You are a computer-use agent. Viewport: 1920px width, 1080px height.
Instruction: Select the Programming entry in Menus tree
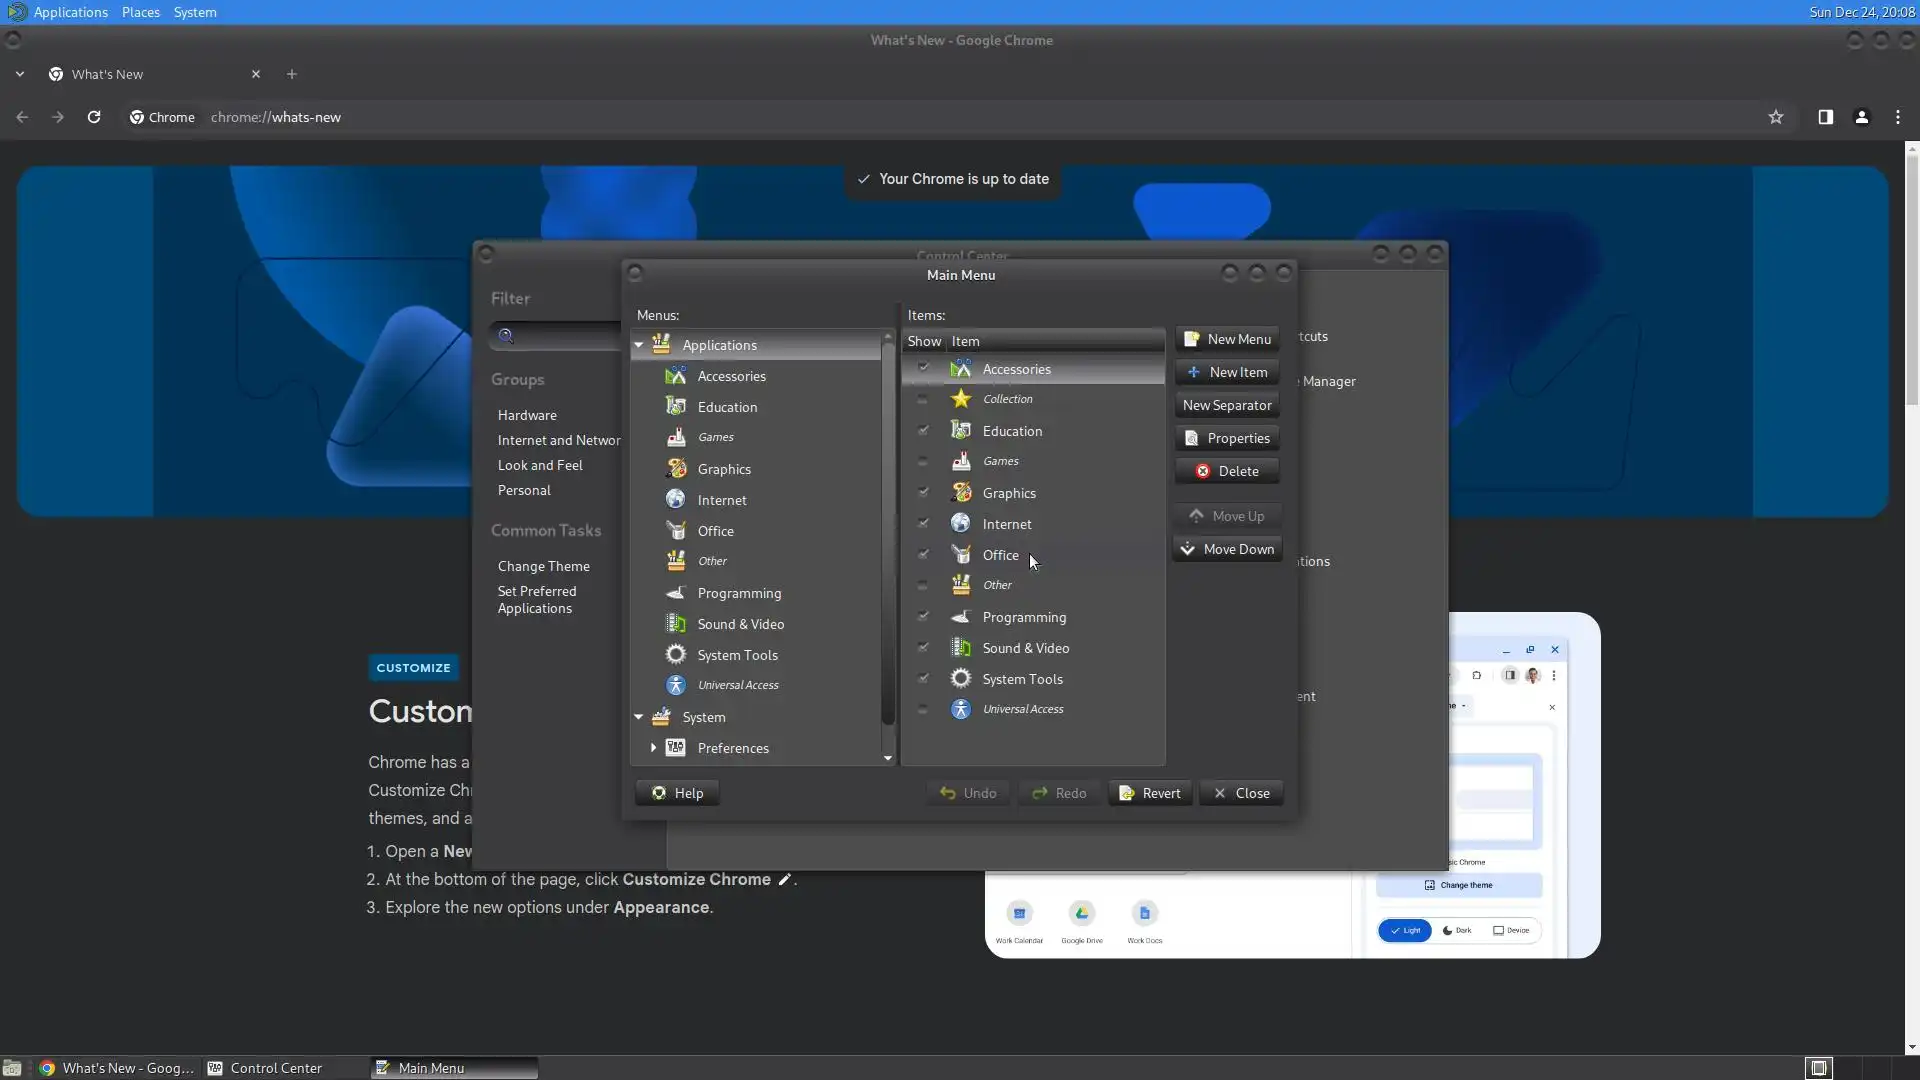pos(739,593)
